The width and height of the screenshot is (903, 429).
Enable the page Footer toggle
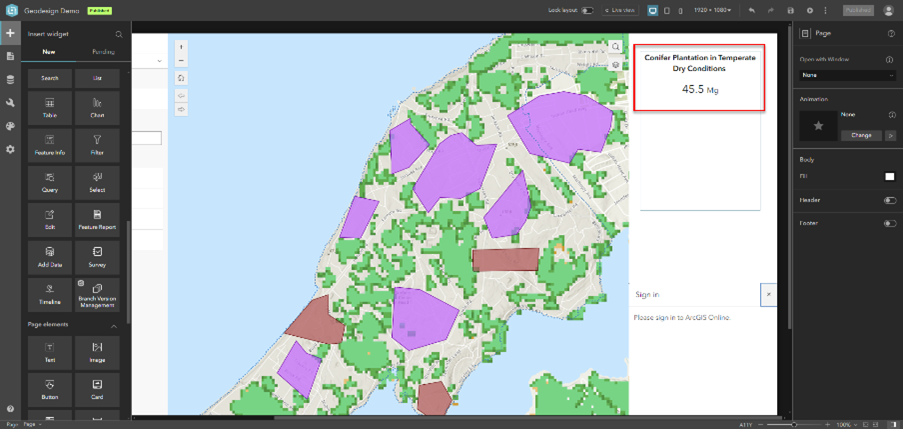890,223
